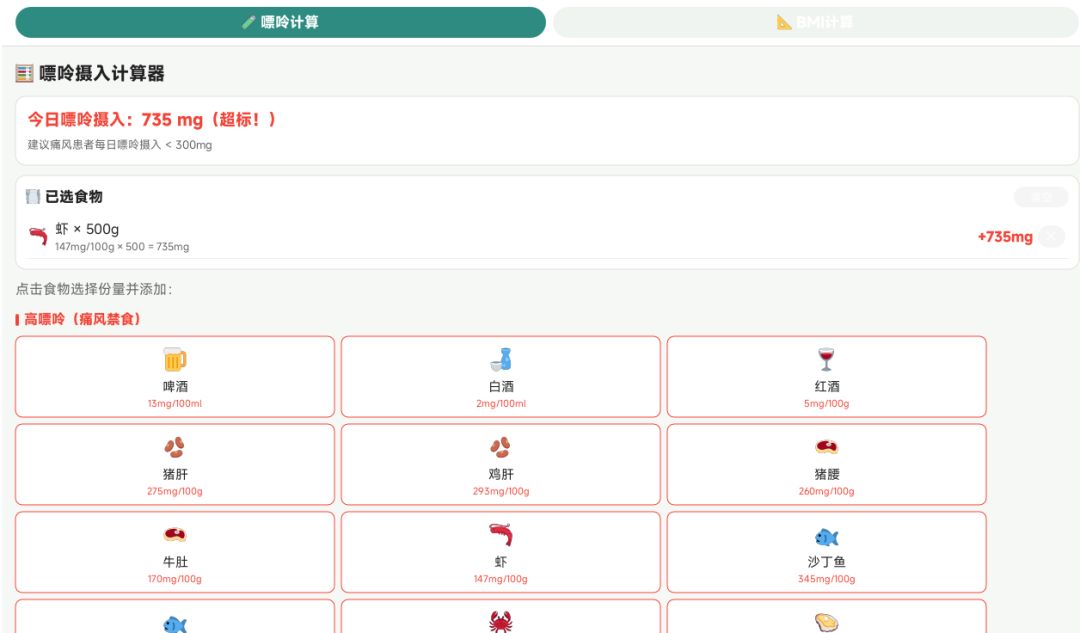
Task: Open the faded BMI计算 tab
Action: (816, 22)
